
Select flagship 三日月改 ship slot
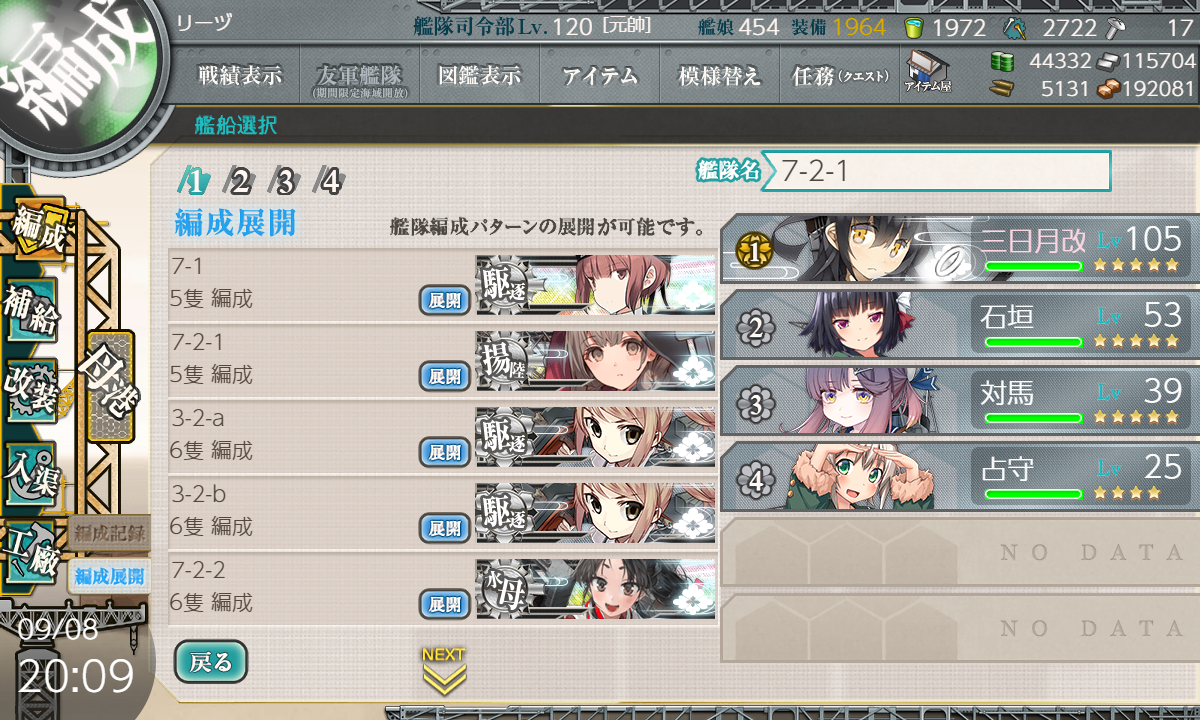point(960,248)
